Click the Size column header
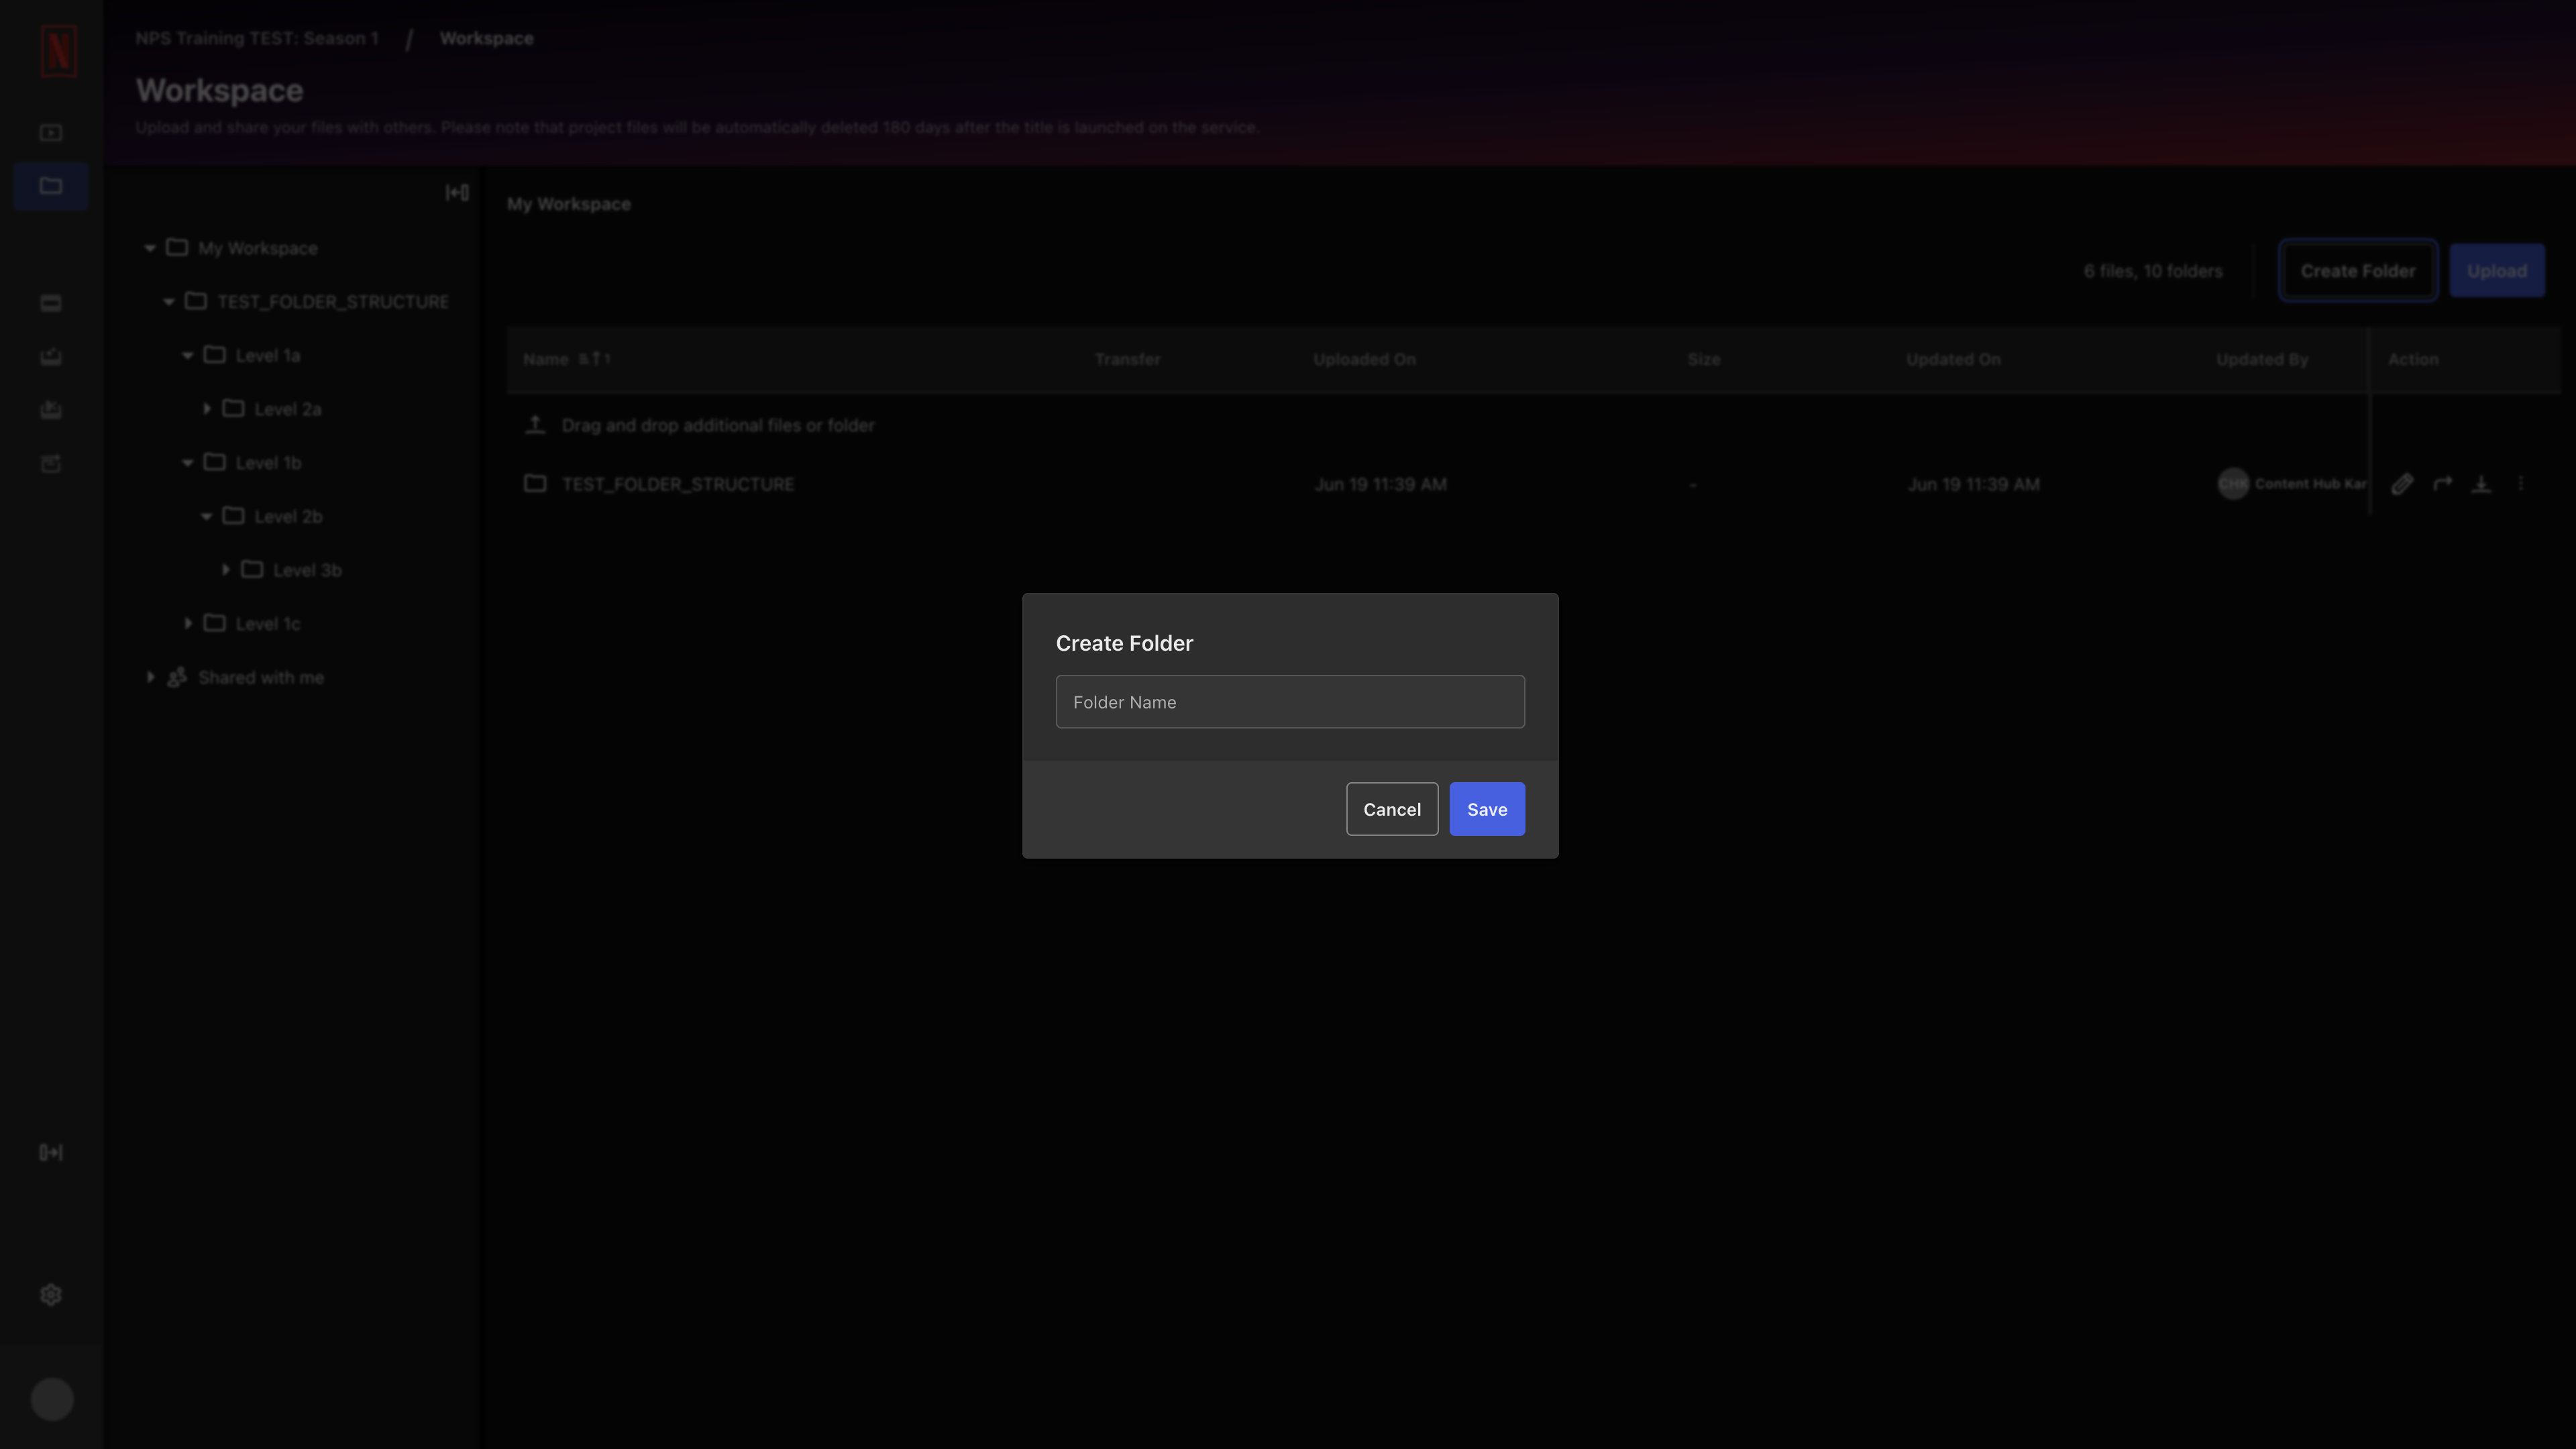Screen dimensions: 2576x1449 pos(1704,359)
